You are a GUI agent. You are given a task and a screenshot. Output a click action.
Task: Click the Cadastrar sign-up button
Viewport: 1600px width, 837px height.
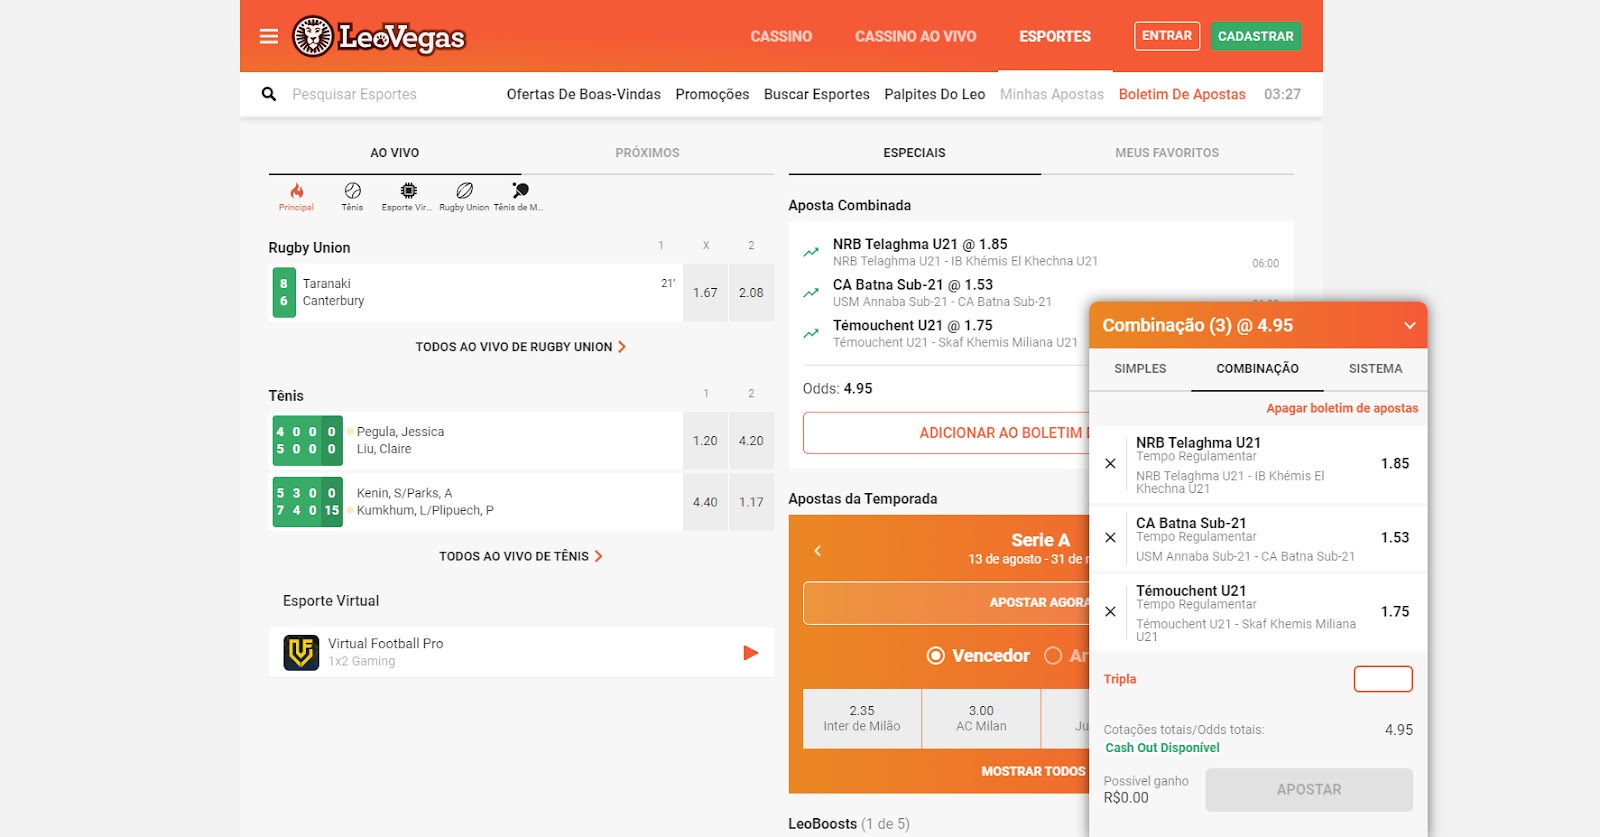1256,36
